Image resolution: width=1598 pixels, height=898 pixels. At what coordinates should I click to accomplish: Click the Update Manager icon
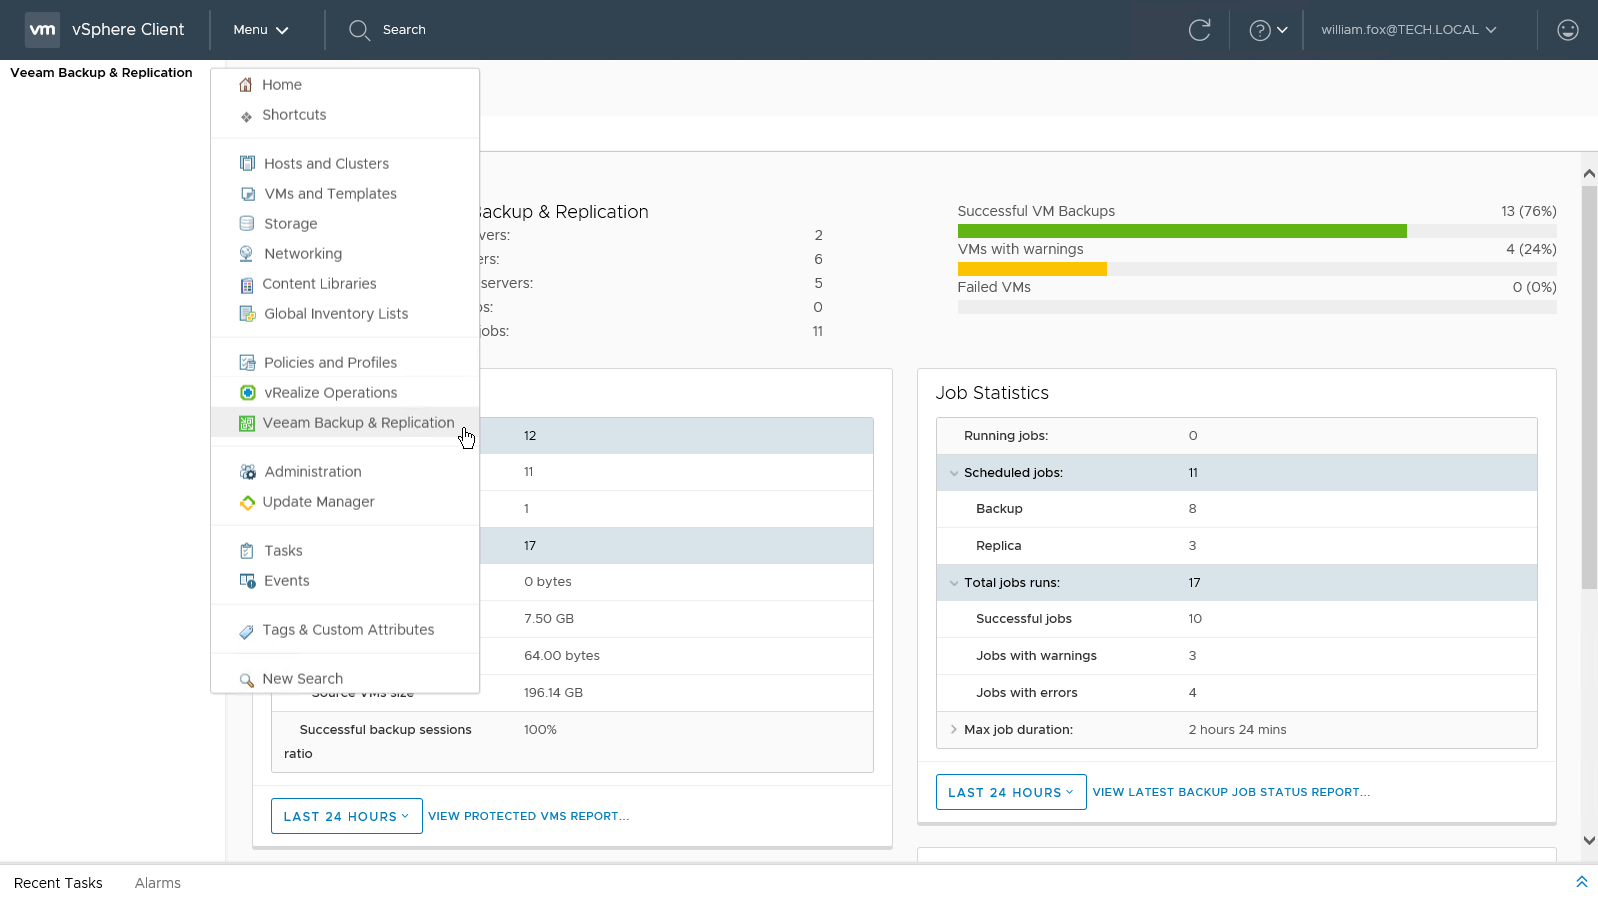(x=247, y=502)
